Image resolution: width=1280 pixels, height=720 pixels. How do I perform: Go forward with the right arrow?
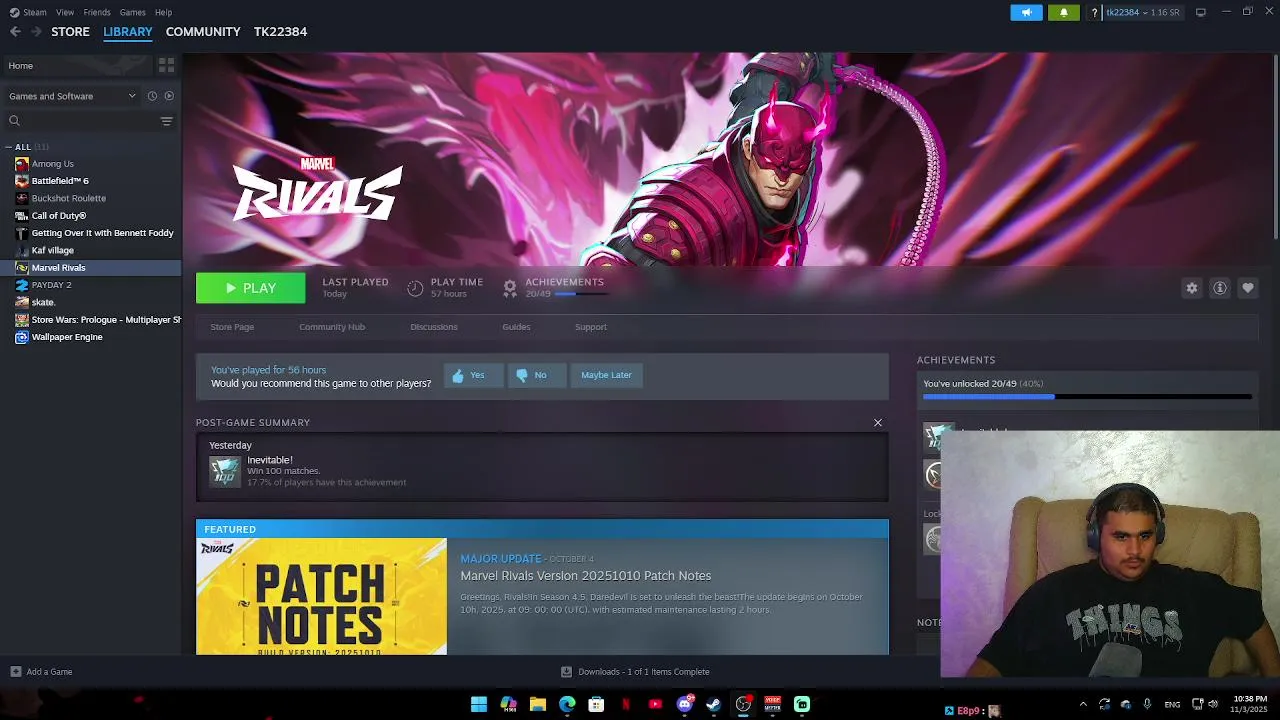(x=36, y=32)
